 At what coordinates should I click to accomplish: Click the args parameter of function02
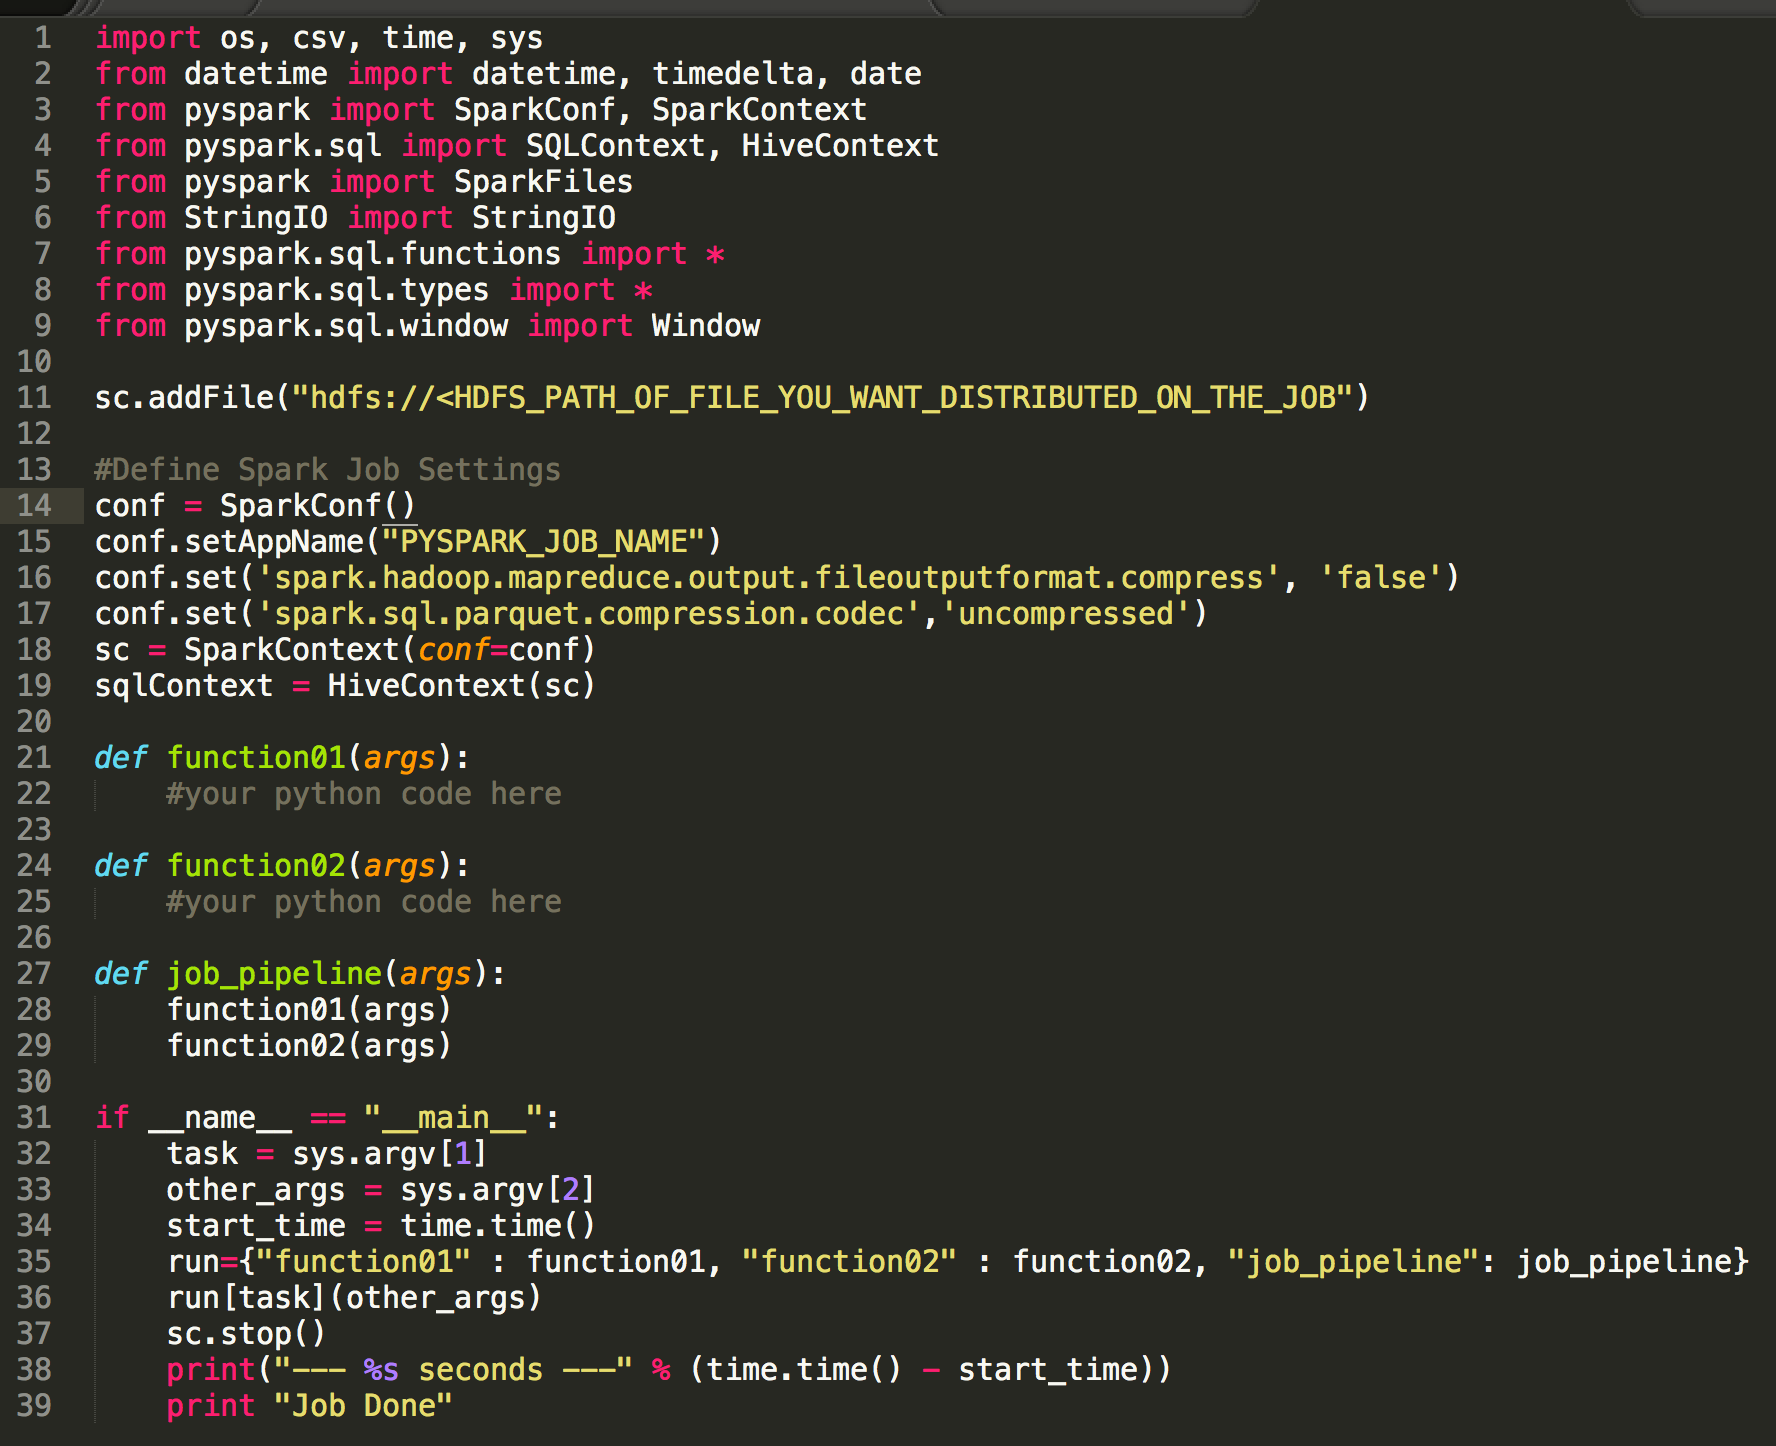click(399, 865)
